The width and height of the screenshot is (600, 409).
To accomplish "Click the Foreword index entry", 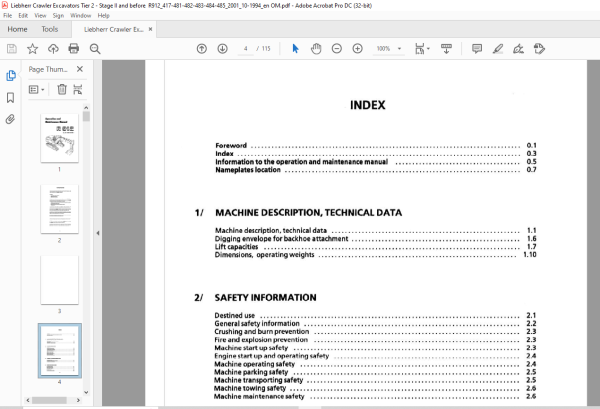I will point(376,145).
